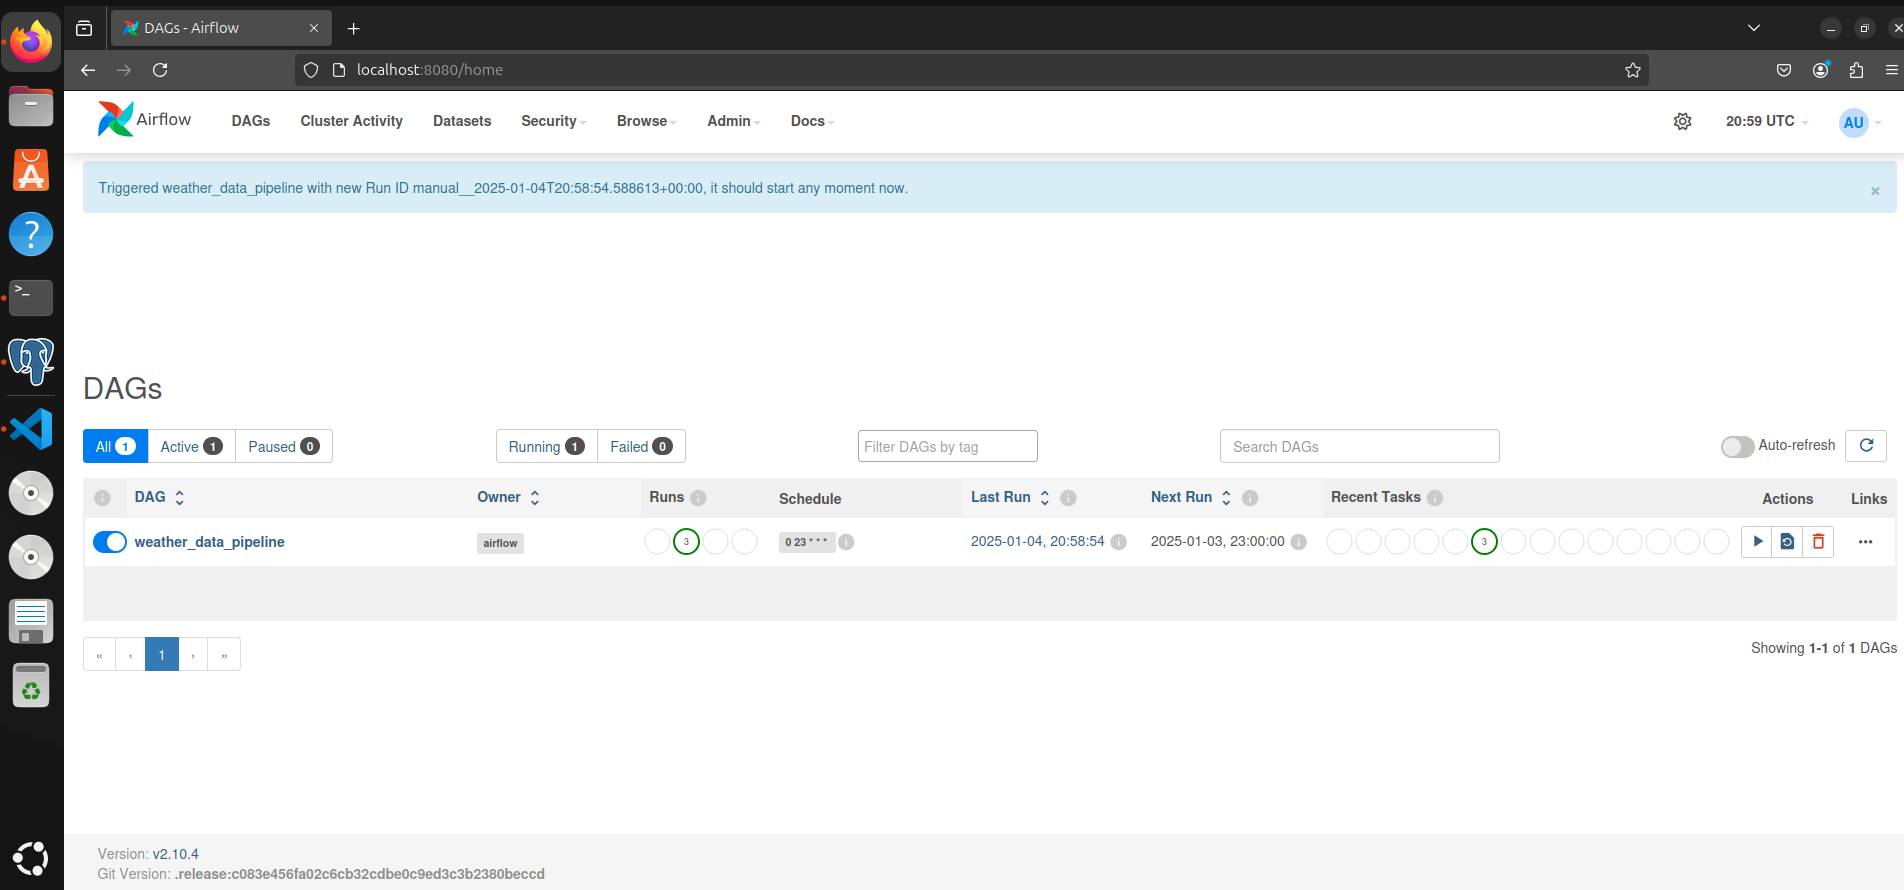Click the info icon beside Next Run header

coord(1250,498)
